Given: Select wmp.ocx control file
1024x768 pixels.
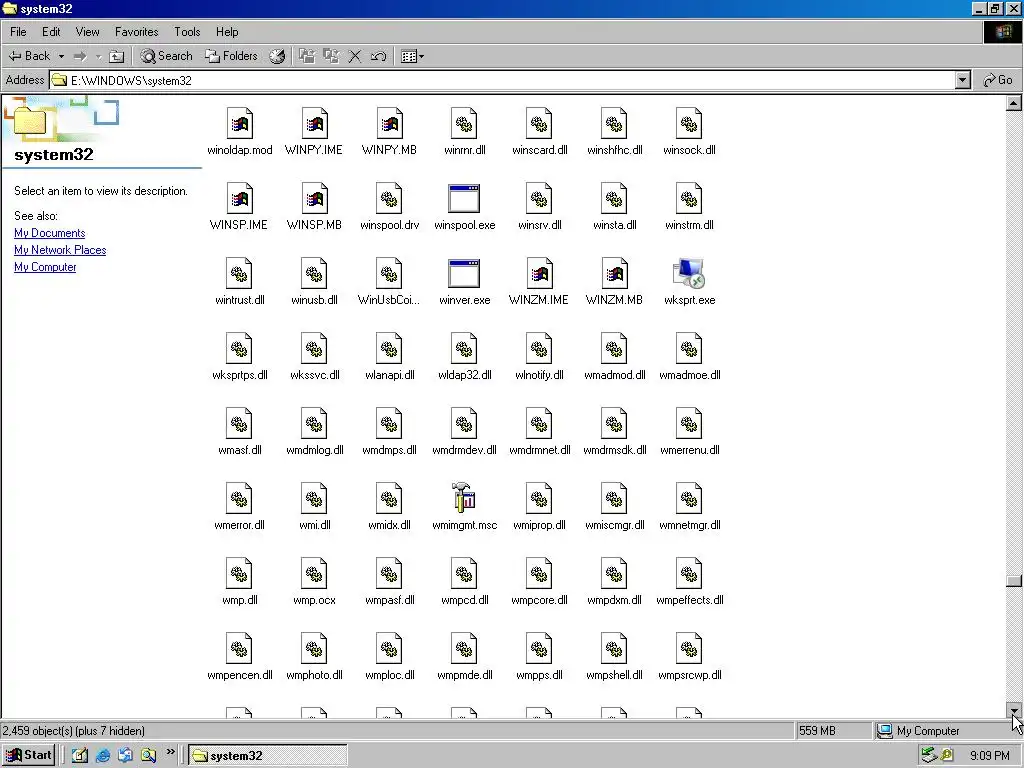Looking at the screenshot, I should coord(314,582).
